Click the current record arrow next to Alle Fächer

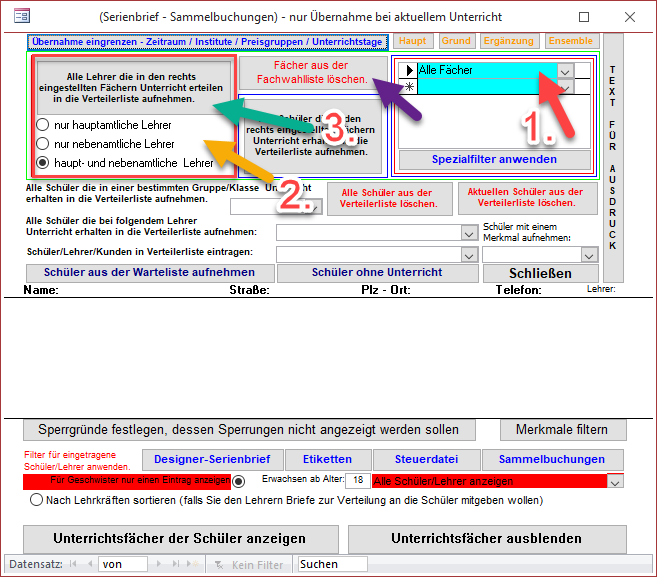point(408,71)
